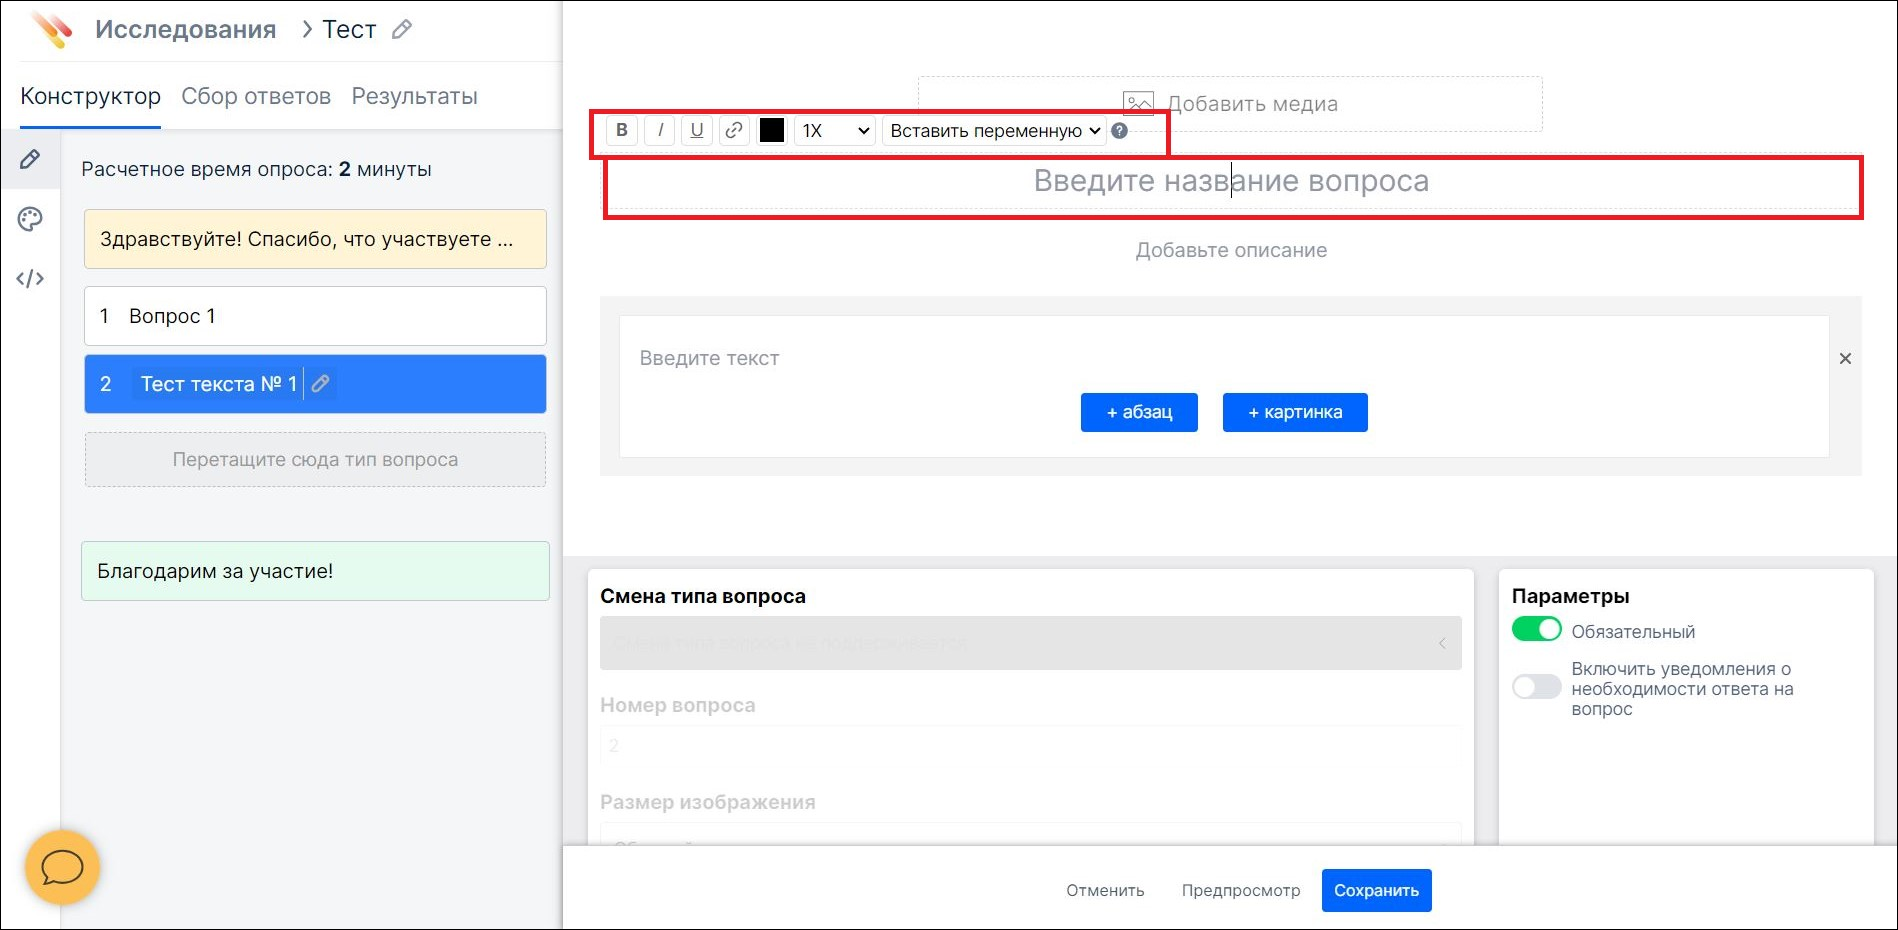Open the help tooltip next to the formatting toolbar
The height and width of the screenshot is (930, 1898).
pos(1119,130)
